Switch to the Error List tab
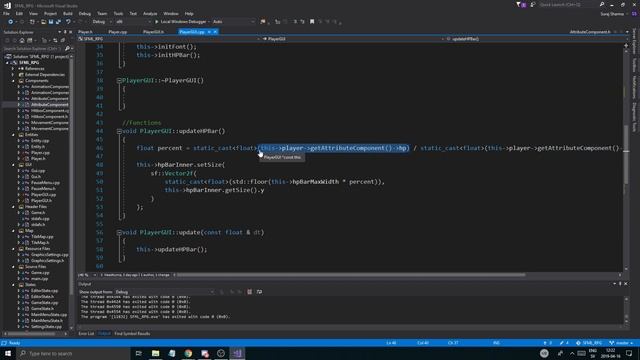The width and height of the screenshot is (640, 360). 86,333
